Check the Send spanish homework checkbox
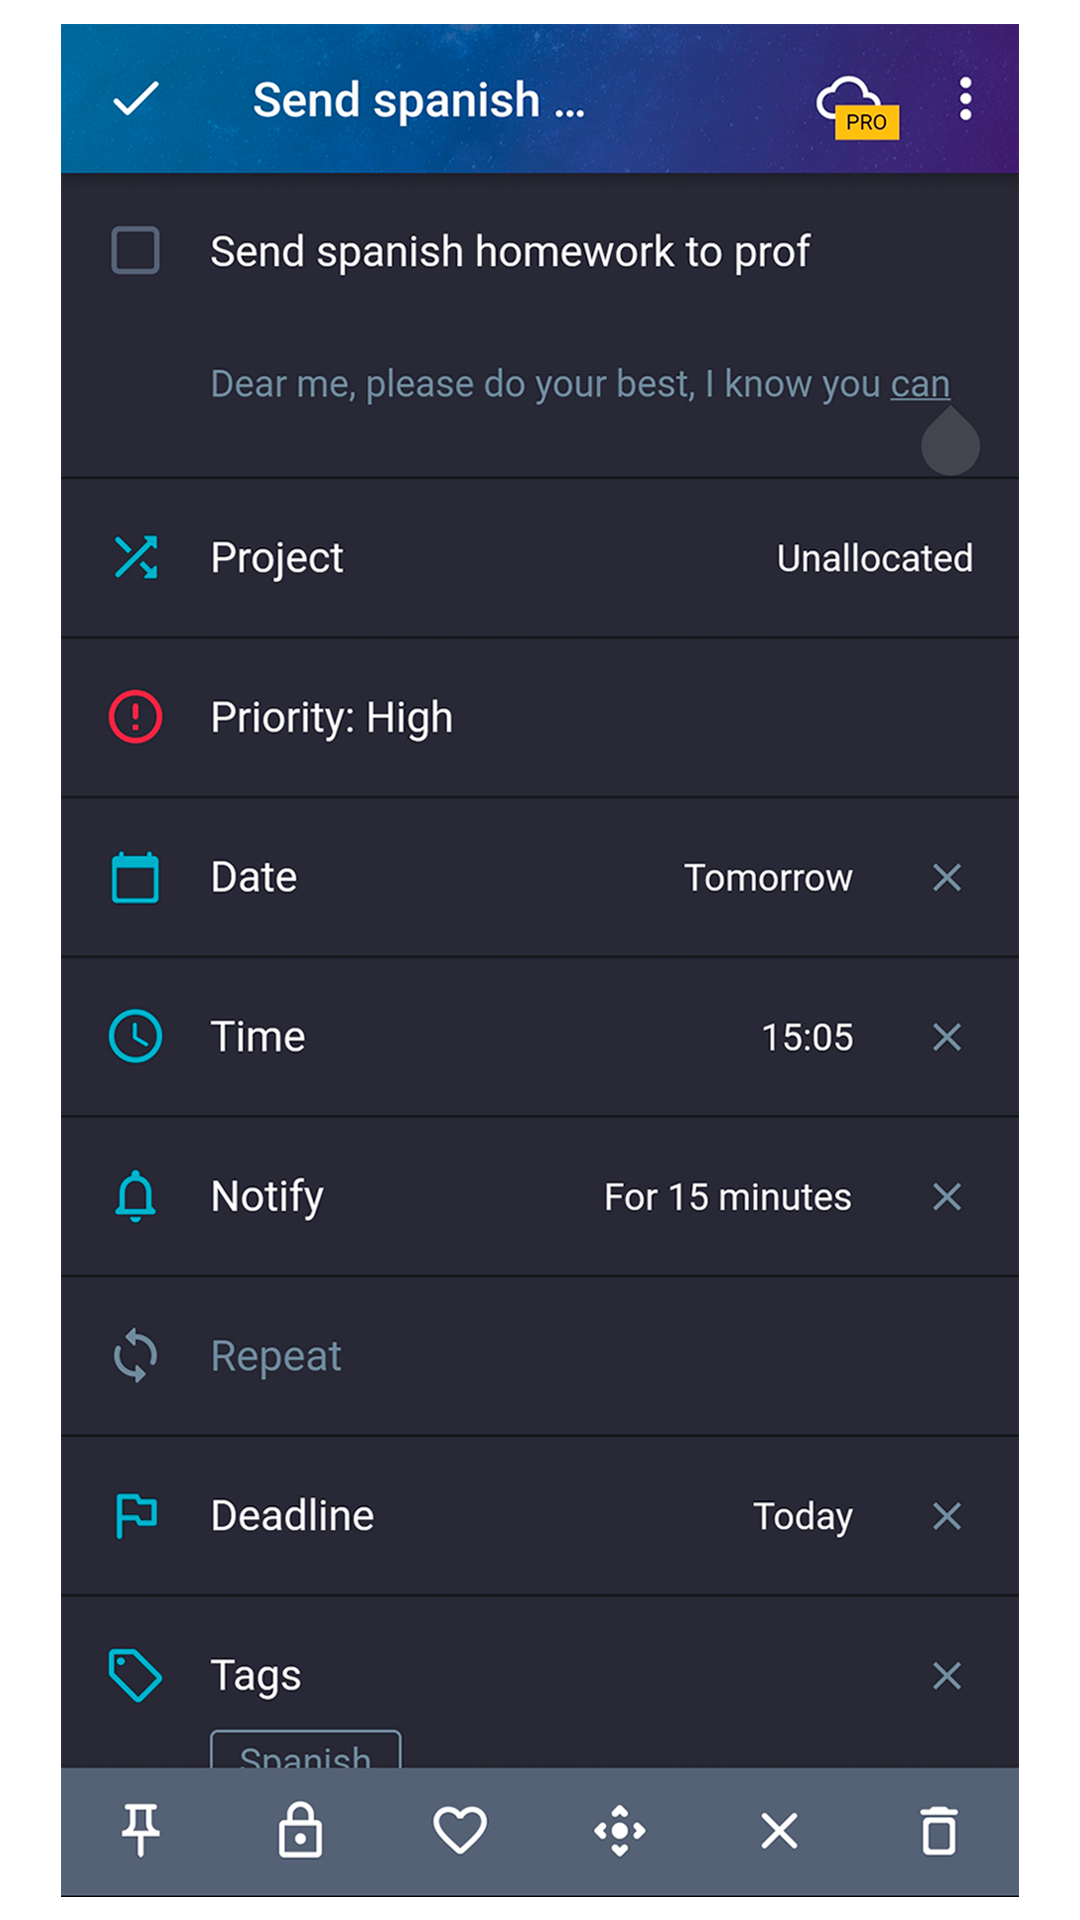Screen dimensions: 1080x1920 [x=135, y=250]
